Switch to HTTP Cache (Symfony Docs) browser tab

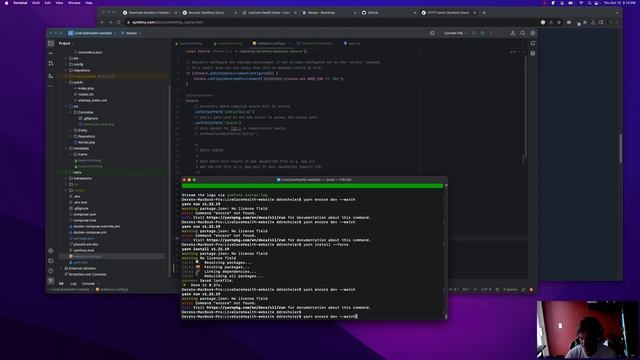point(448,13)
